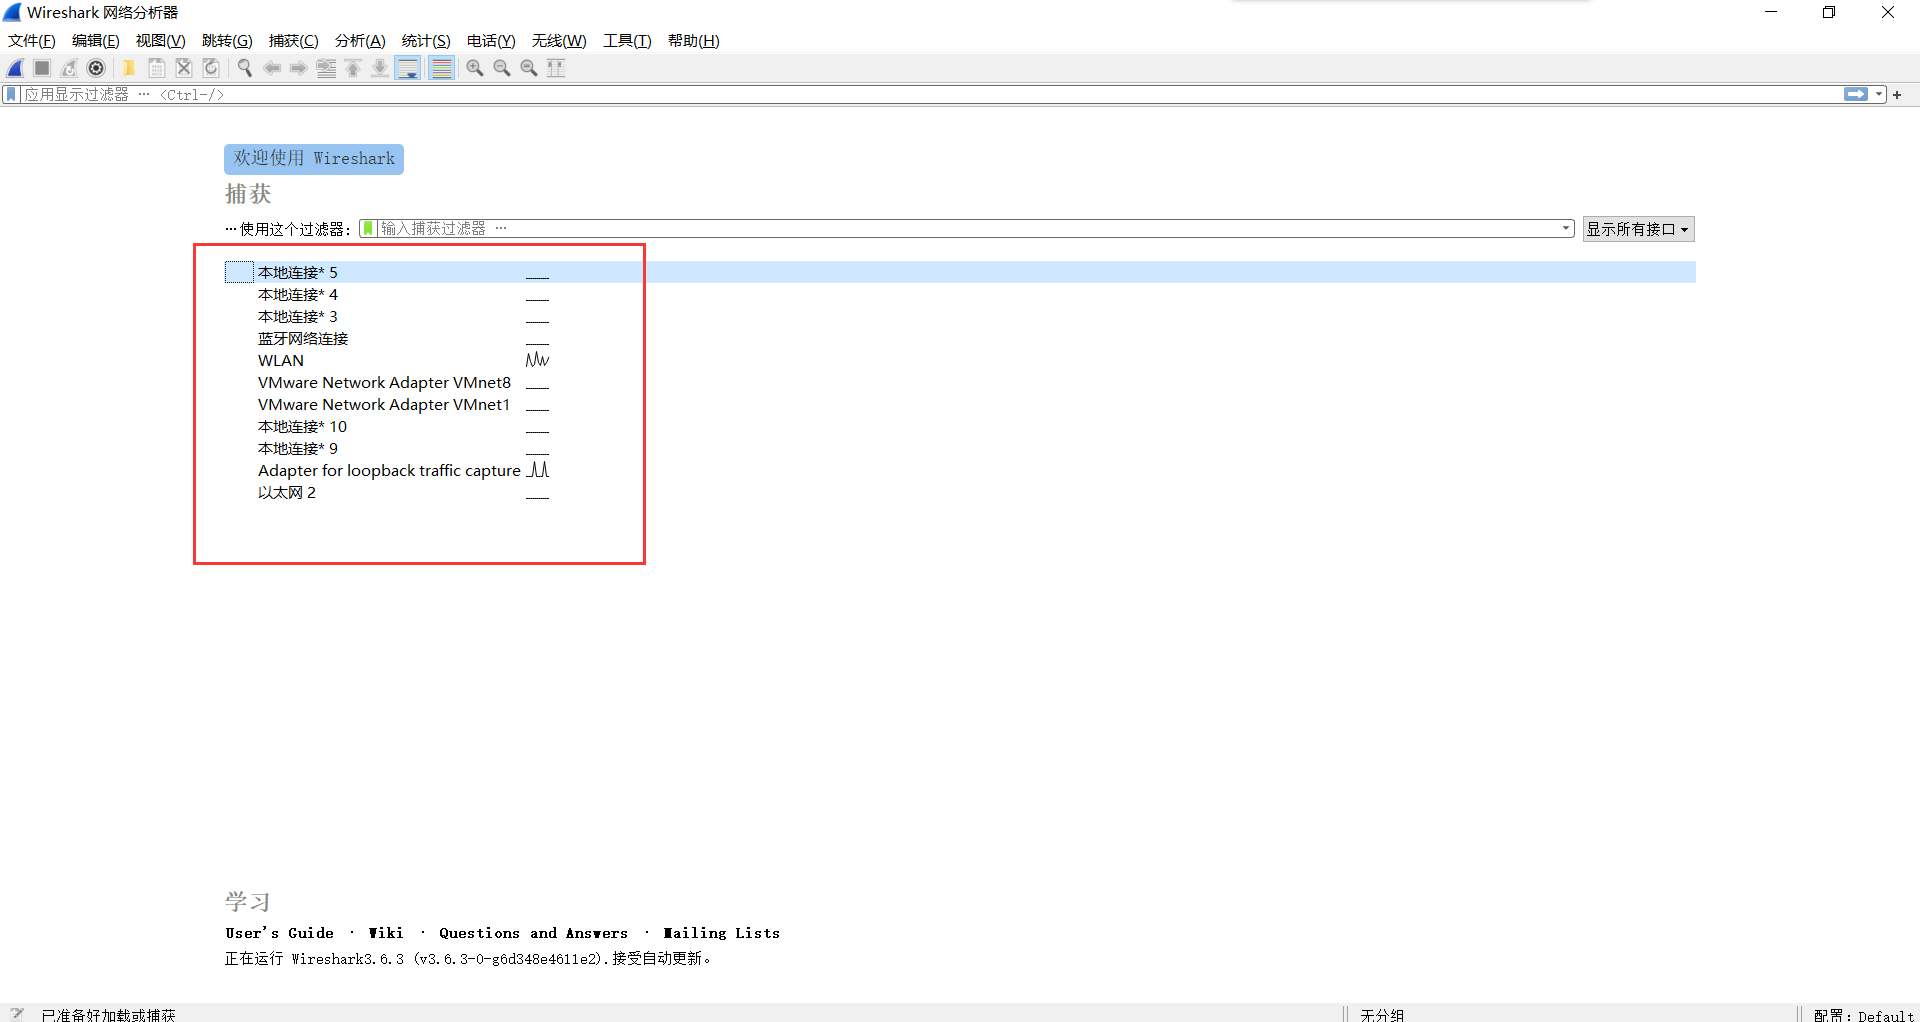Click the go to specified packet icon
1920x1022 pixels.
[x=326, y=68]
